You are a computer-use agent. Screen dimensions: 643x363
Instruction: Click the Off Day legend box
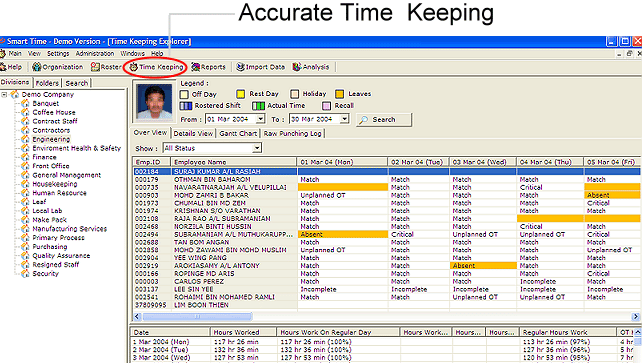[x=185, y=94]
